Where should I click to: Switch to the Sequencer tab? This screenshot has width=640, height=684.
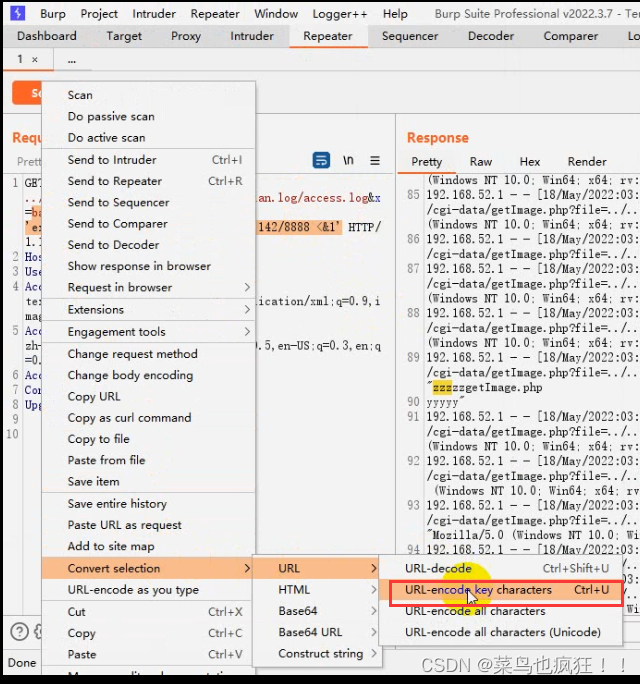[410, 36]
